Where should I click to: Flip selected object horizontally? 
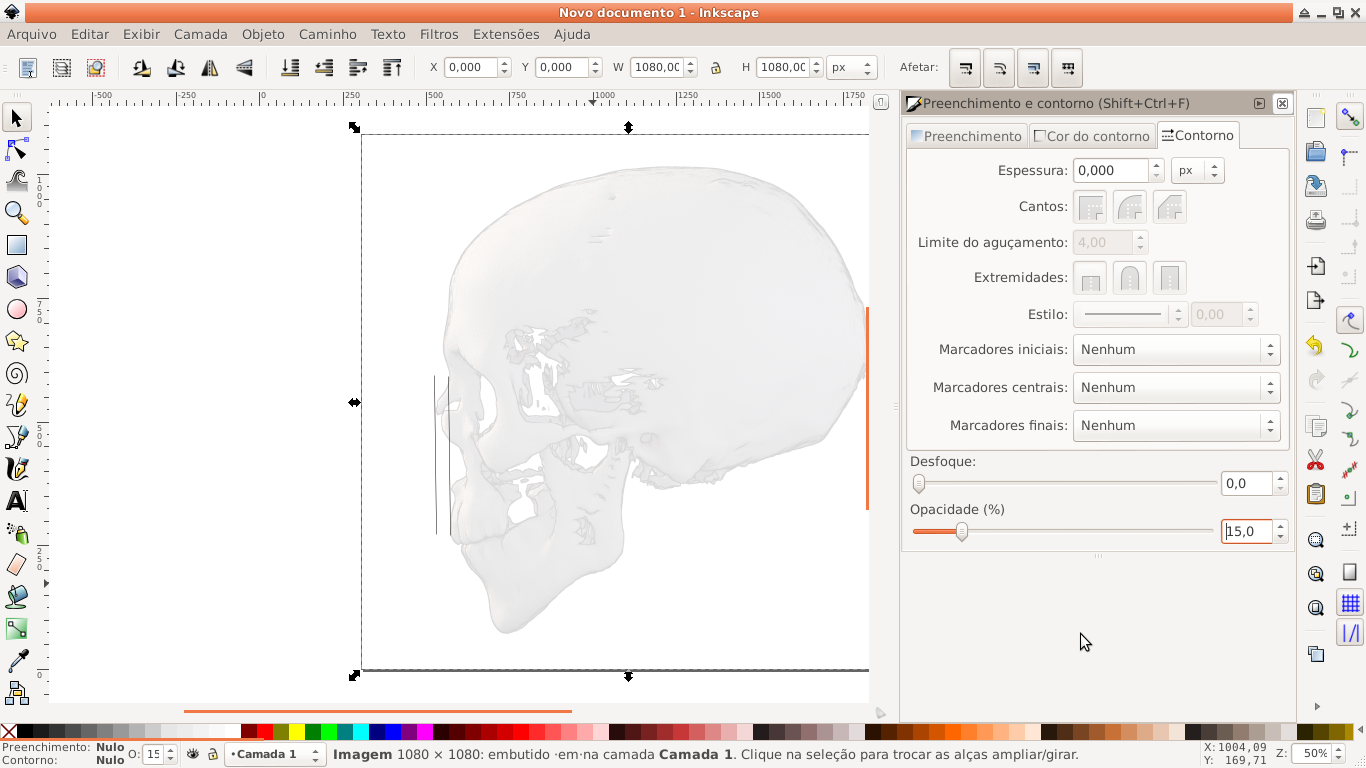coord(210,68)
